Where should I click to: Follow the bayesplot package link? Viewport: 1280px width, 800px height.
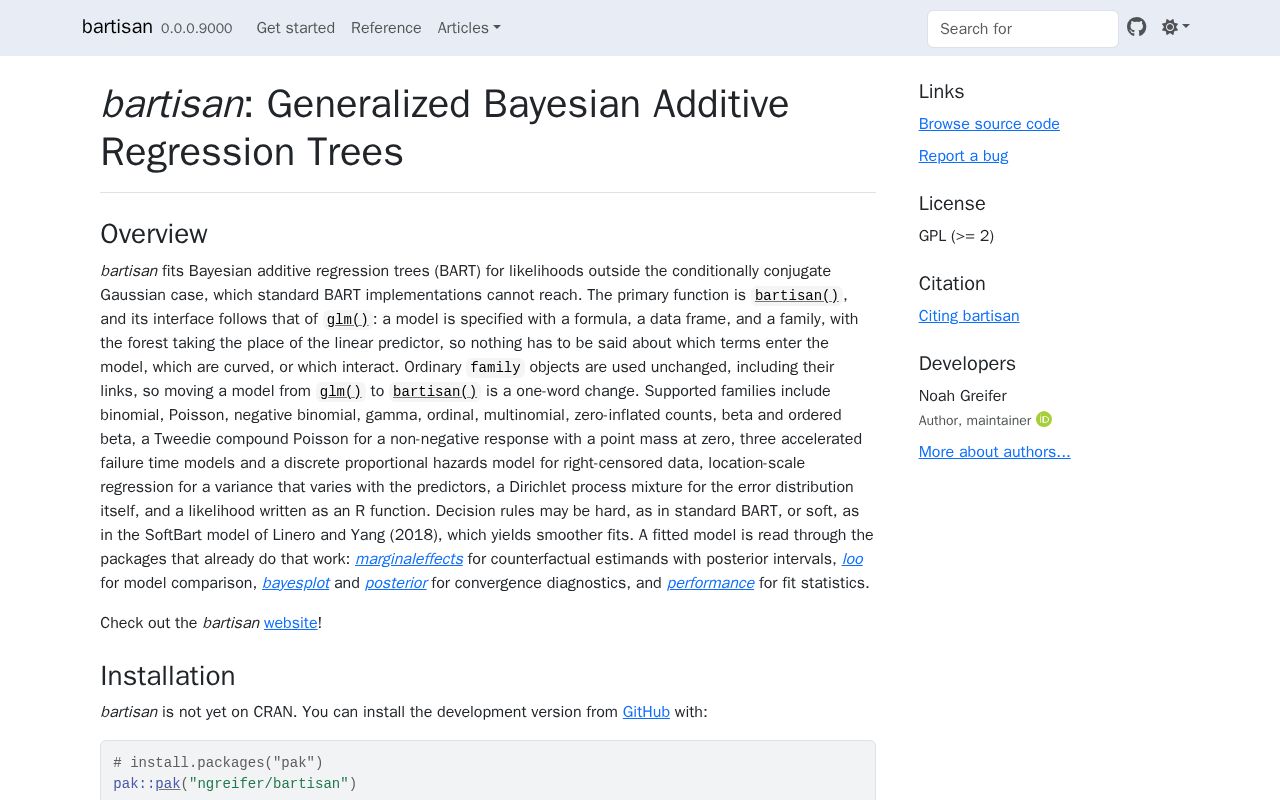click(x=295, y=583)
